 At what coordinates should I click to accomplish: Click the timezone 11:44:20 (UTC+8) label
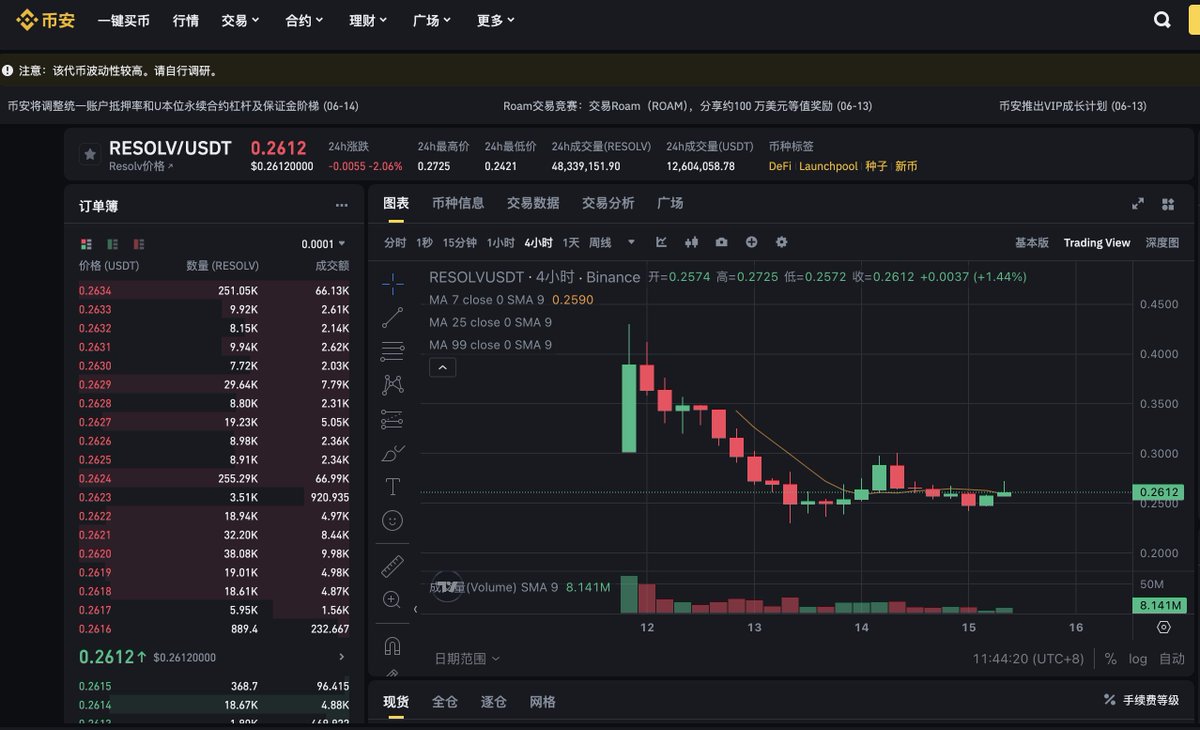1029,659
